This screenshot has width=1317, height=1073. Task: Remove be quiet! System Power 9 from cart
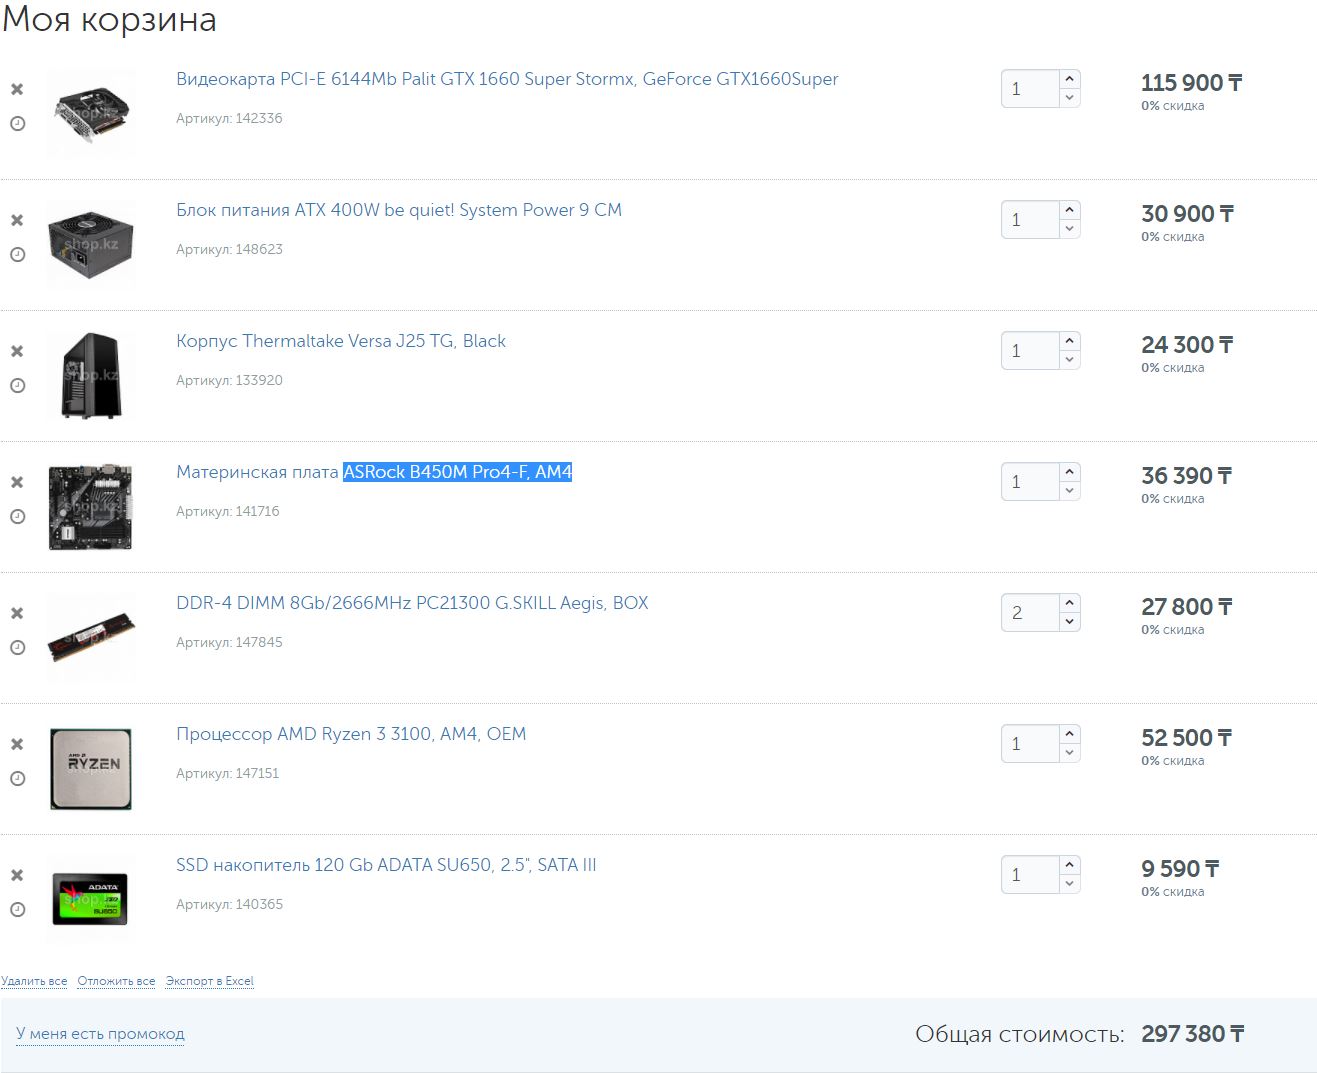click(x=17, y=220)
